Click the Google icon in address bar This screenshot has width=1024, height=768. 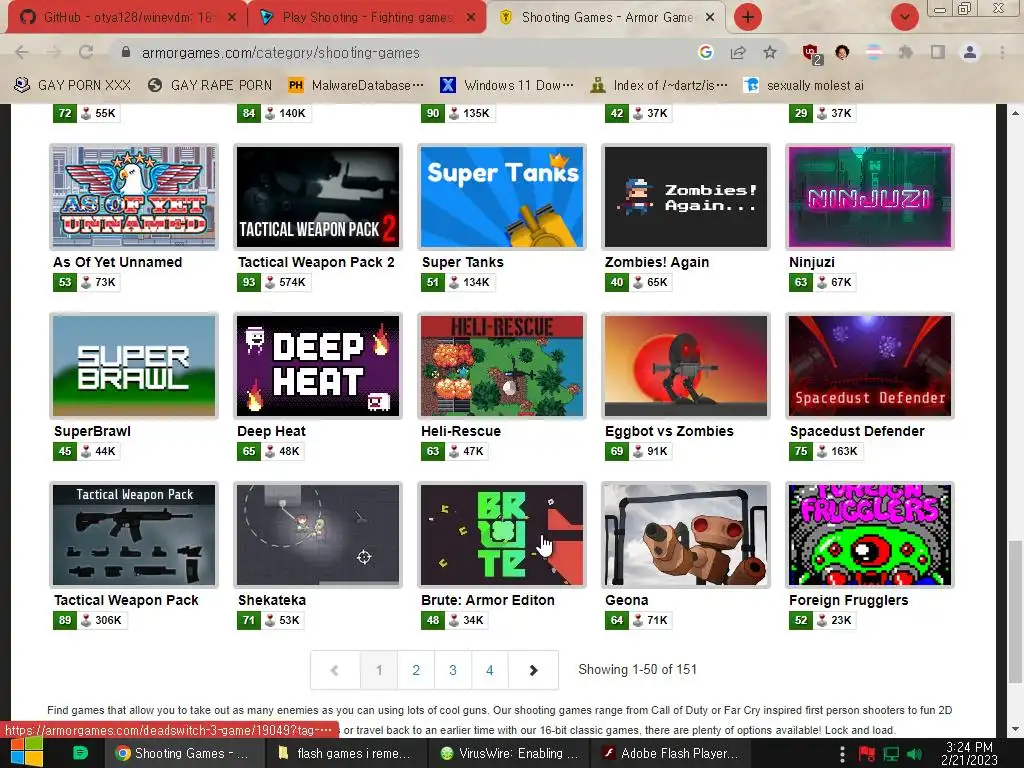(705, 52)
